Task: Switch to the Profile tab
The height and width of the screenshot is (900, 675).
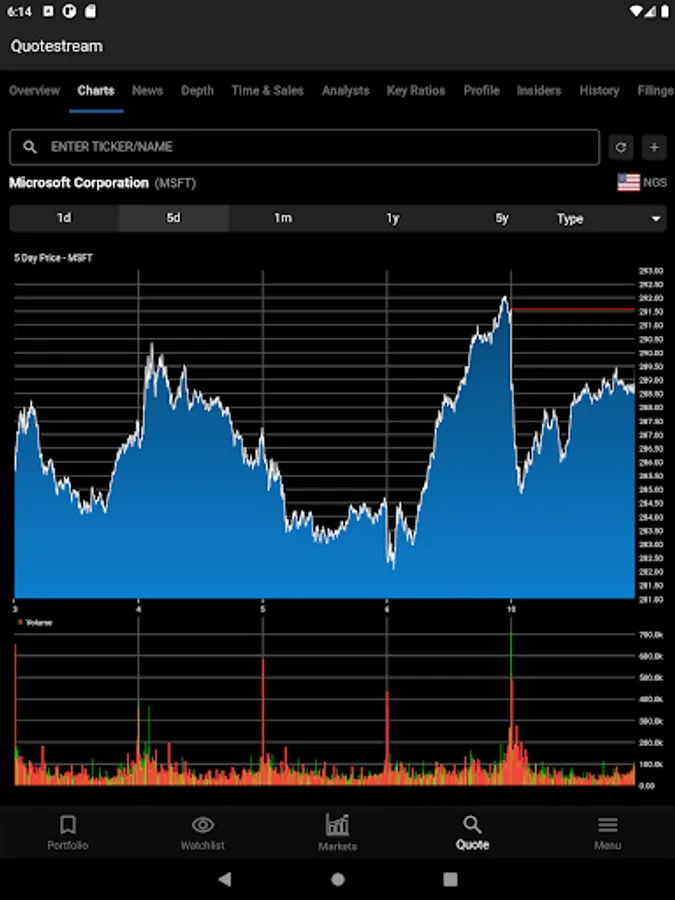Action: coord(482,91)
